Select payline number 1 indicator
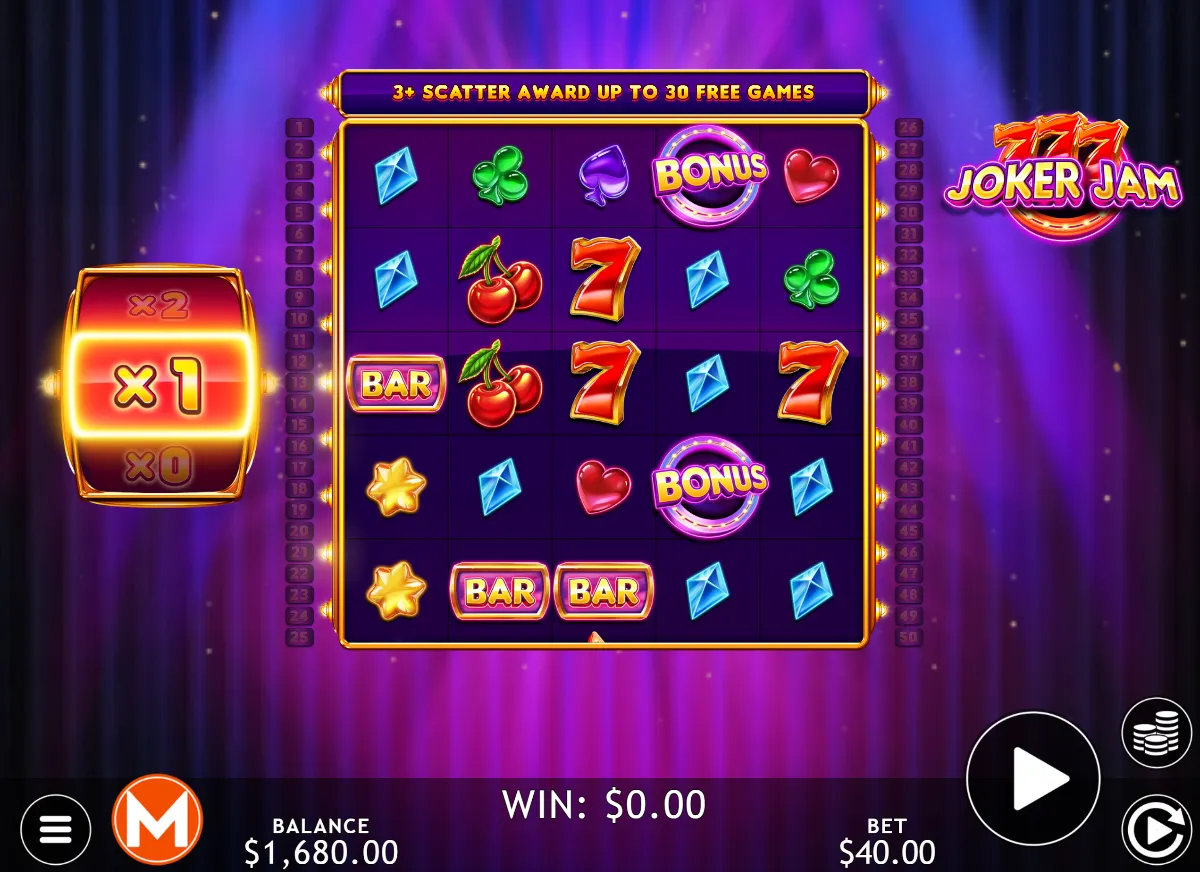Screen dimensions: 1200x872 299,127
